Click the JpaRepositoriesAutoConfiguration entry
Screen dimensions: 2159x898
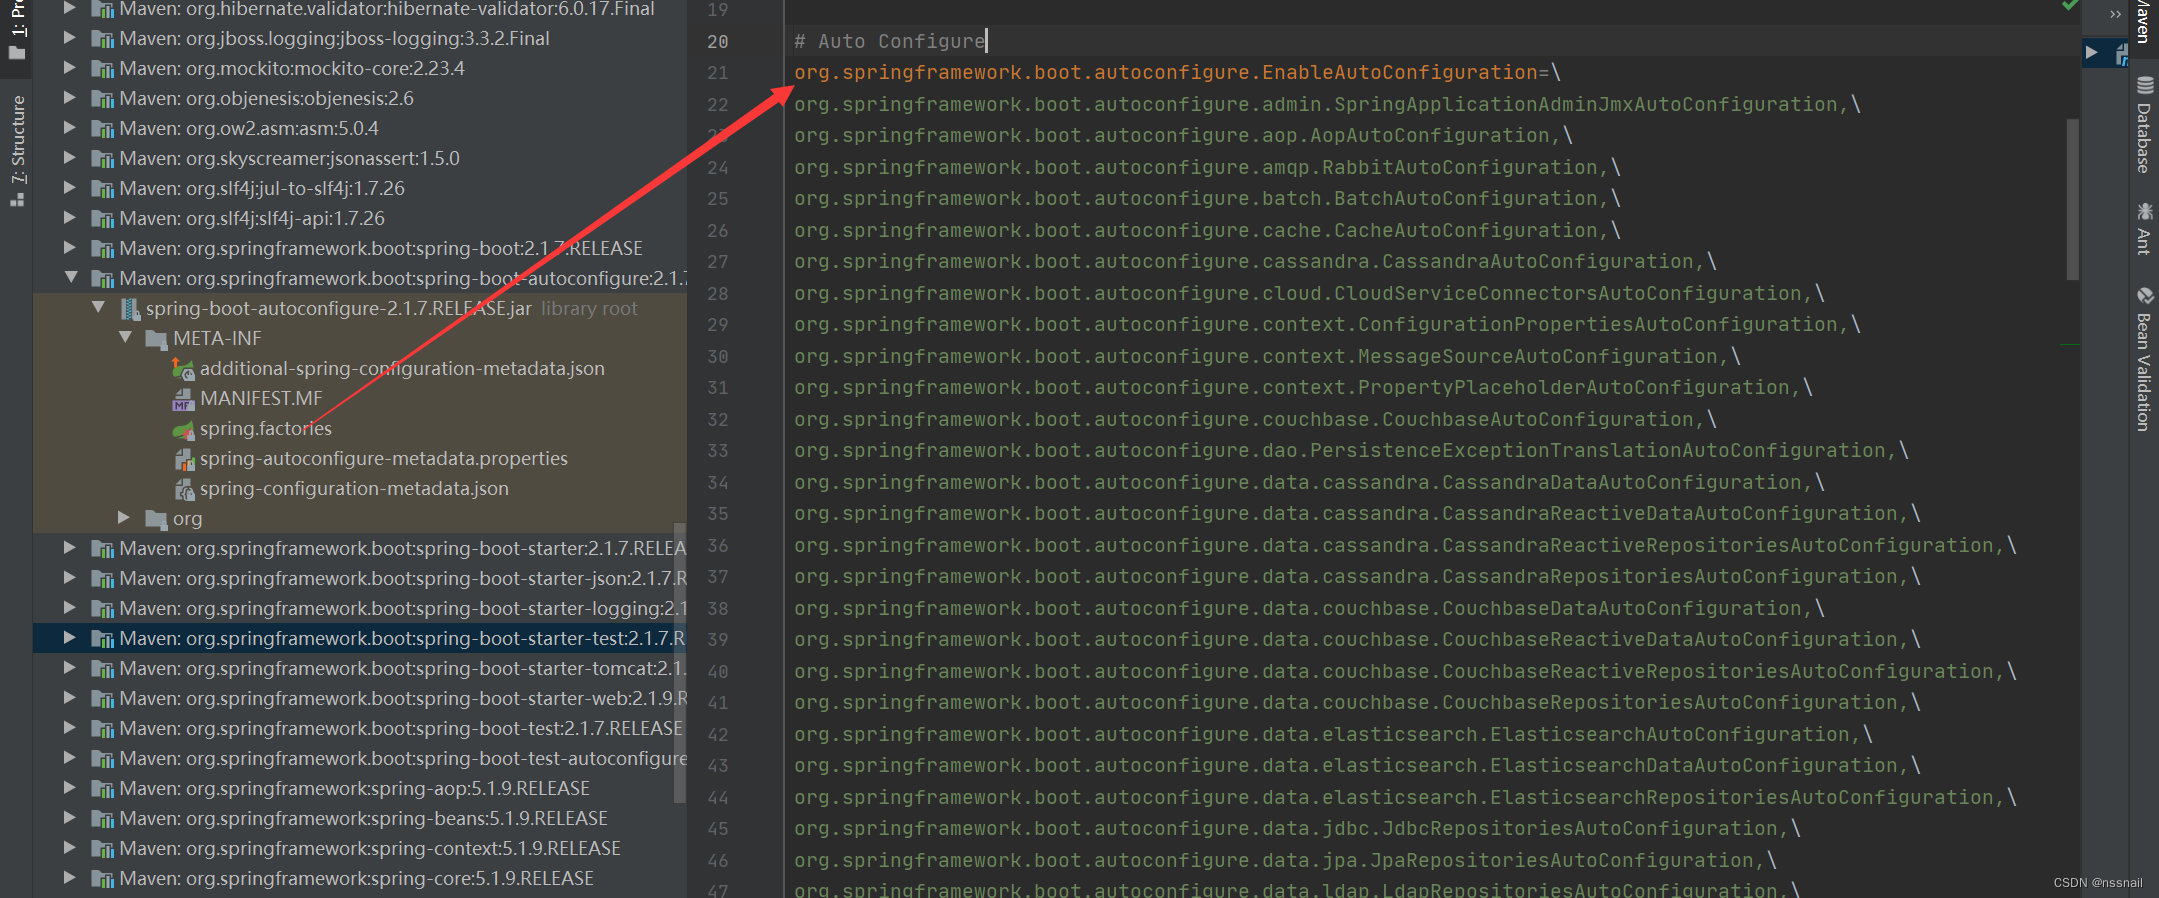(1278, 860)
